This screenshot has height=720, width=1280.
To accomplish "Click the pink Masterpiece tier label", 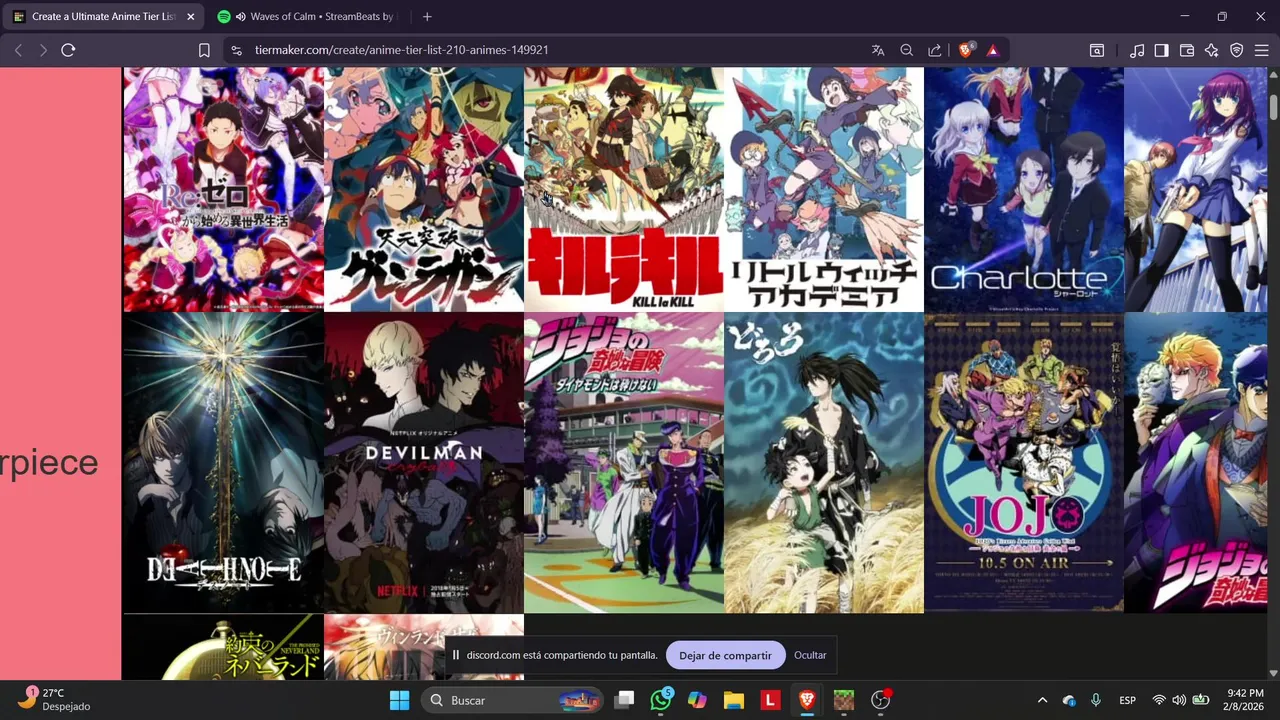I will click(x=60, y=374).
